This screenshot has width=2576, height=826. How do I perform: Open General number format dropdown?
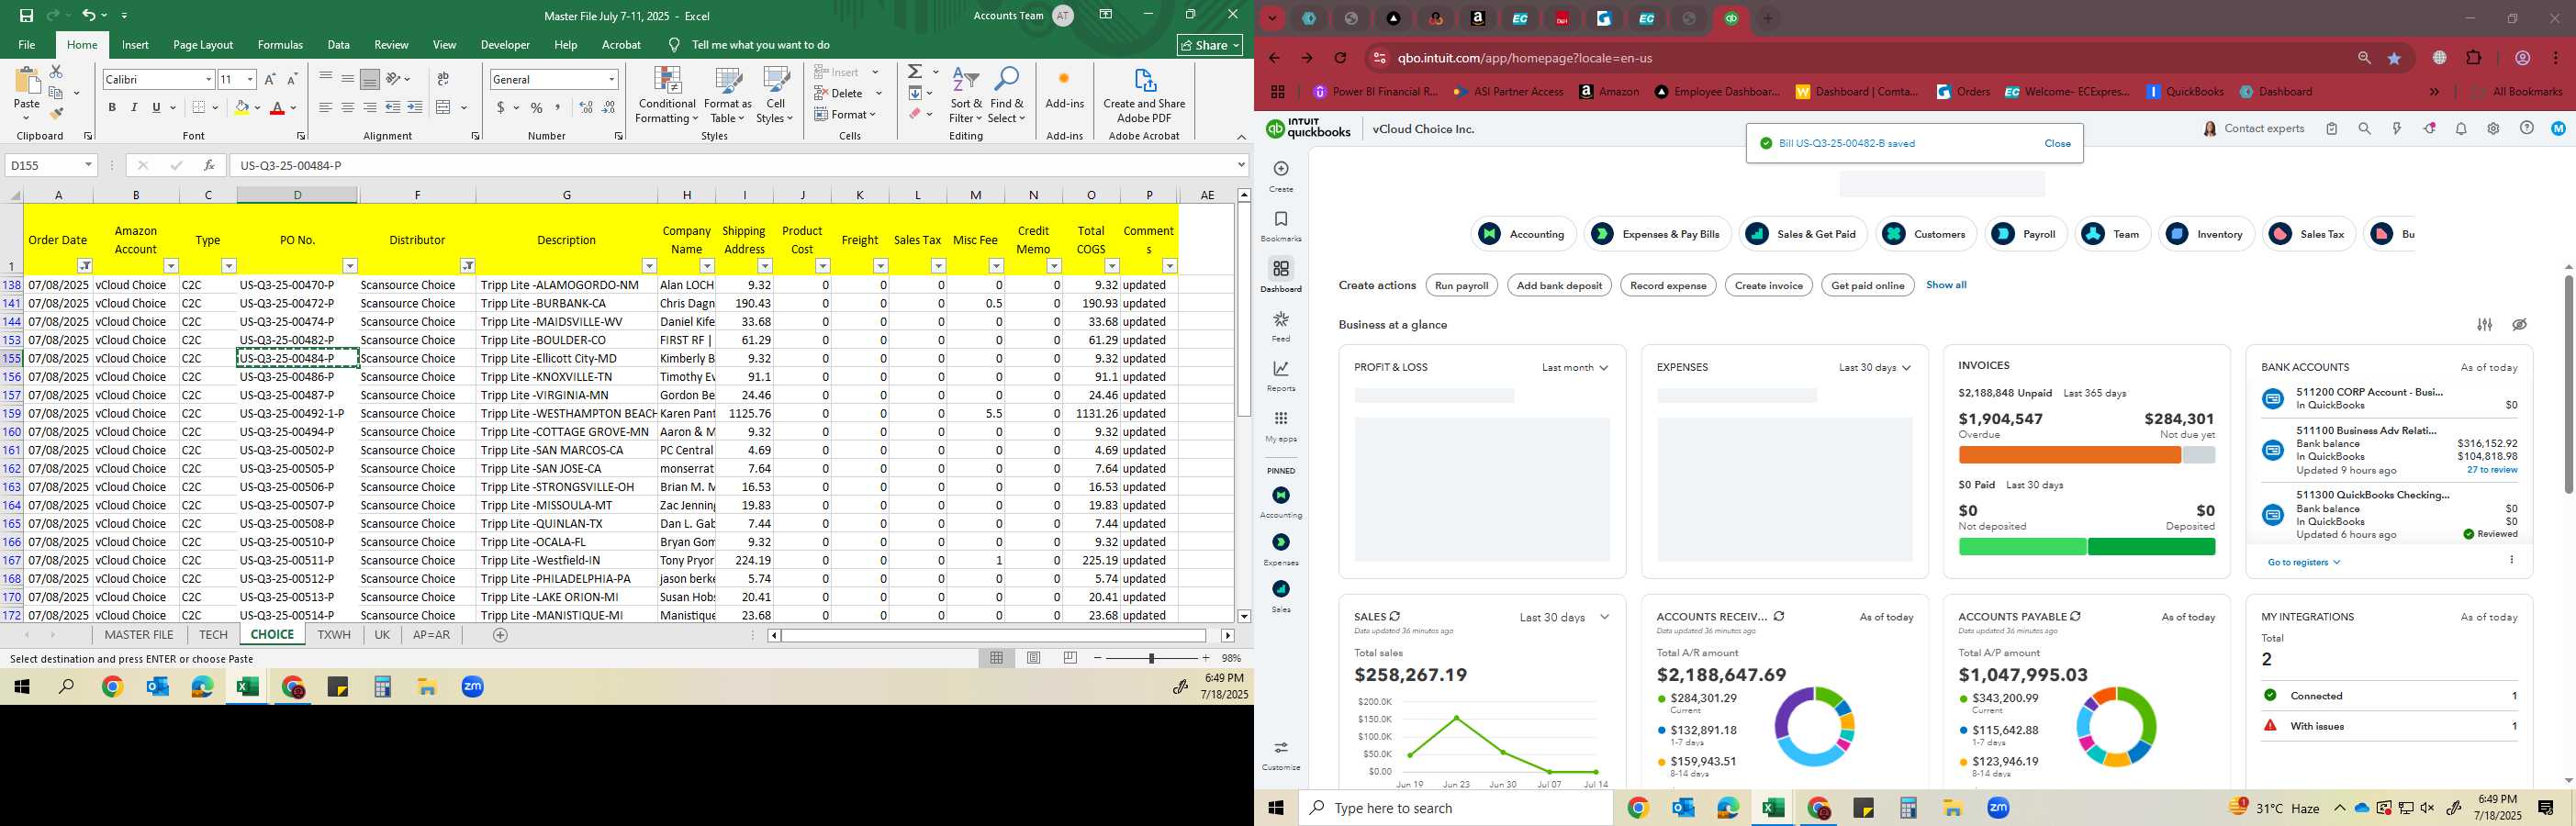[611, 80]
